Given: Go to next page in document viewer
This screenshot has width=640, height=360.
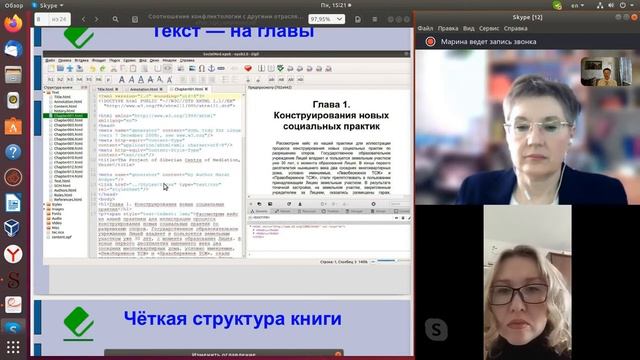Looking at the screenshot, I should [97, 19].
